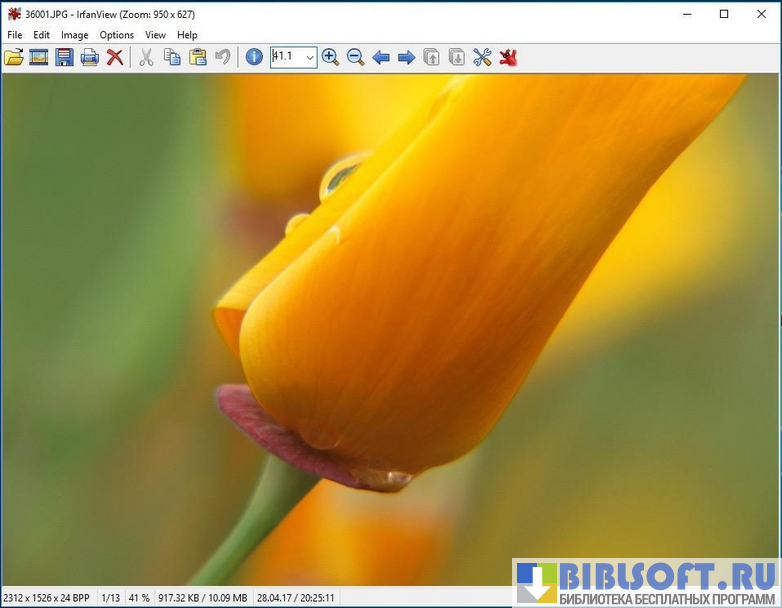Open the Image menu
782x608 pixels.
coord(75,35)
